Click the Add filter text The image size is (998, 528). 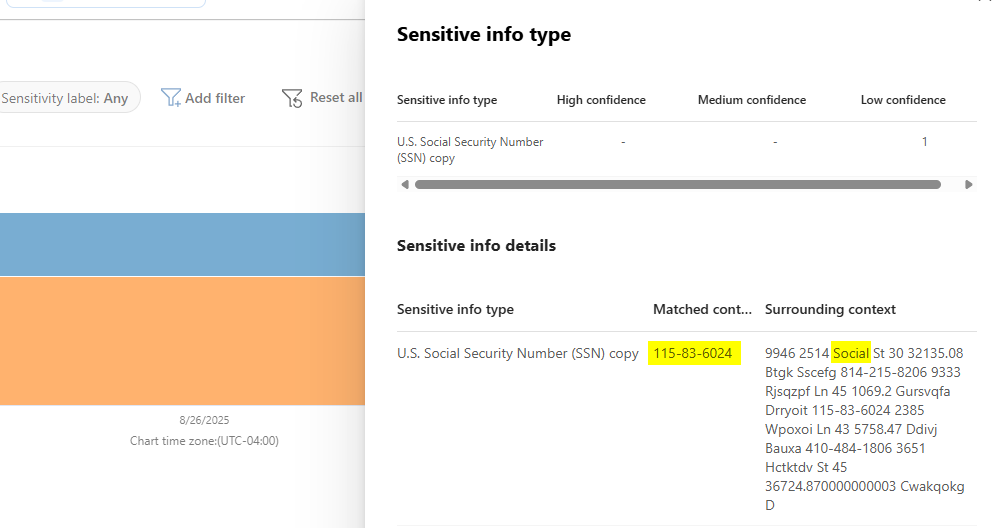pyautogui.click(x=215, y=98)
